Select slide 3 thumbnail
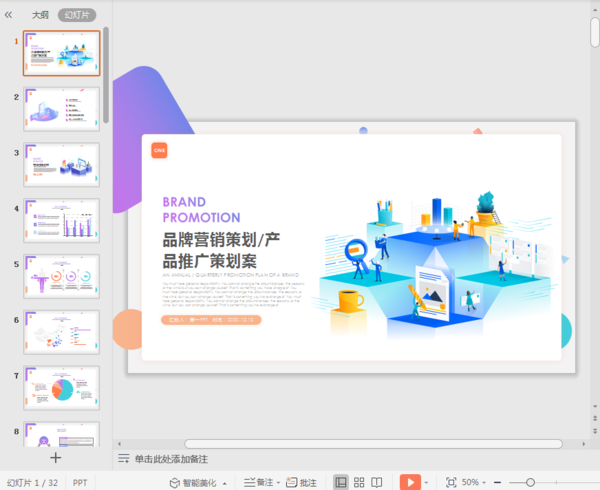Screen dimensions: 600x490 click(62, 165)
